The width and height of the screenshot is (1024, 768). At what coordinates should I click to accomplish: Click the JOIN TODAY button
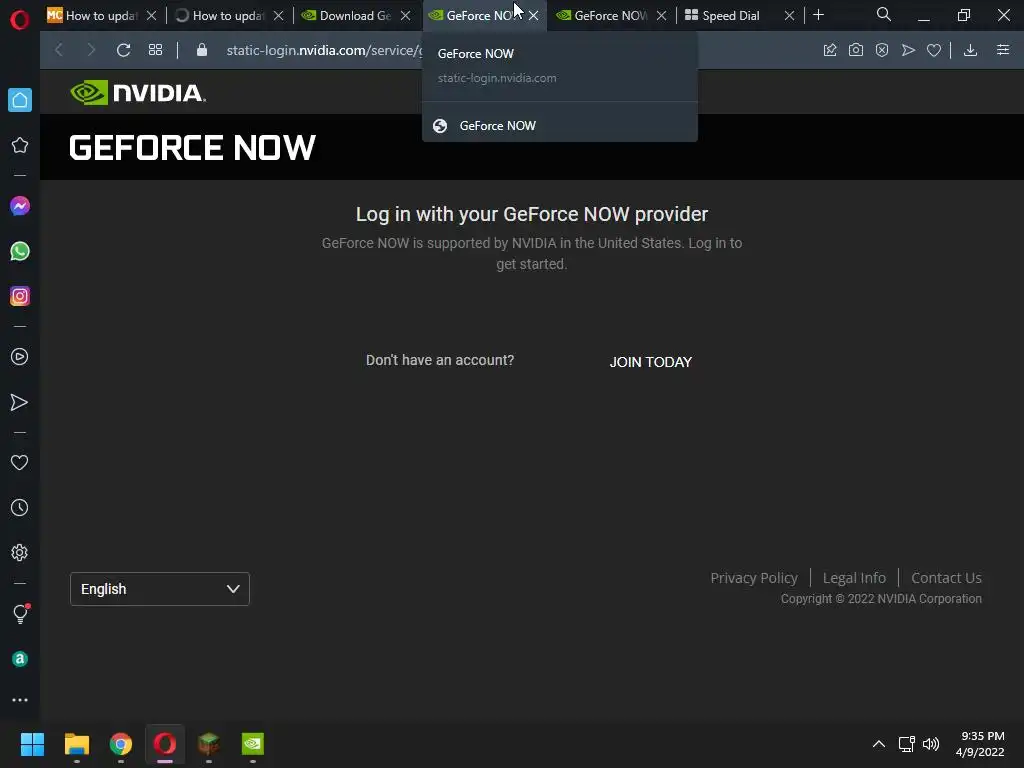[x=650, y=362]
